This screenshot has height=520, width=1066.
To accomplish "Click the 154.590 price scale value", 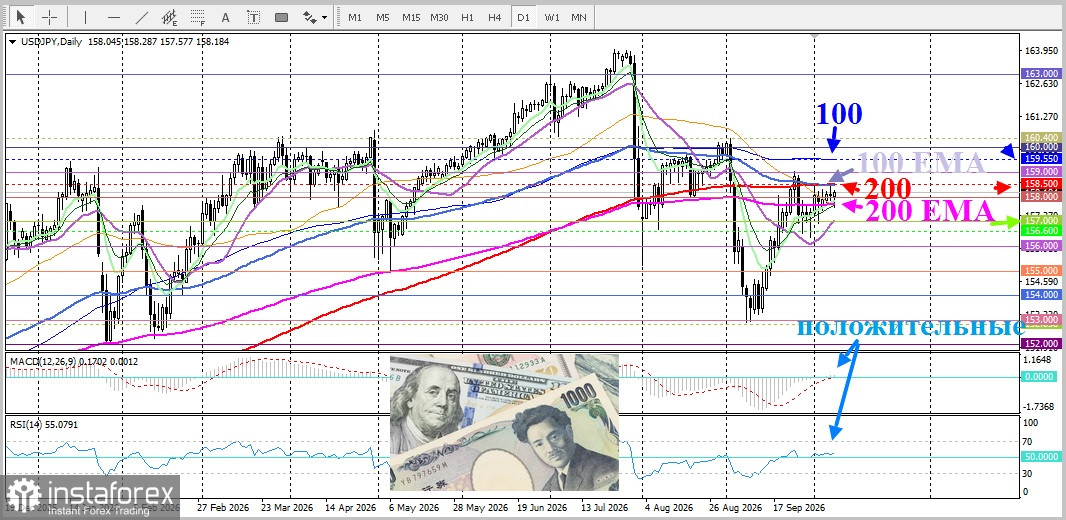I will 1041,282.
